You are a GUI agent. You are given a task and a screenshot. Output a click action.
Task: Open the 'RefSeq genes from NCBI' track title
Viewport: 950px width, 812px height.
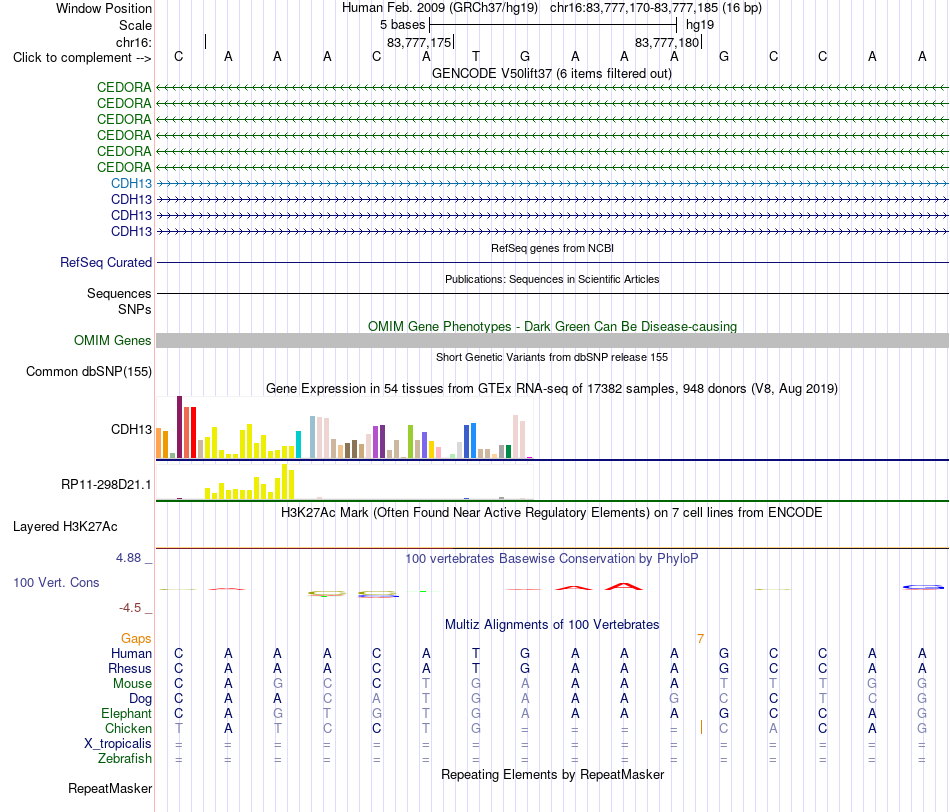(552, 248)
